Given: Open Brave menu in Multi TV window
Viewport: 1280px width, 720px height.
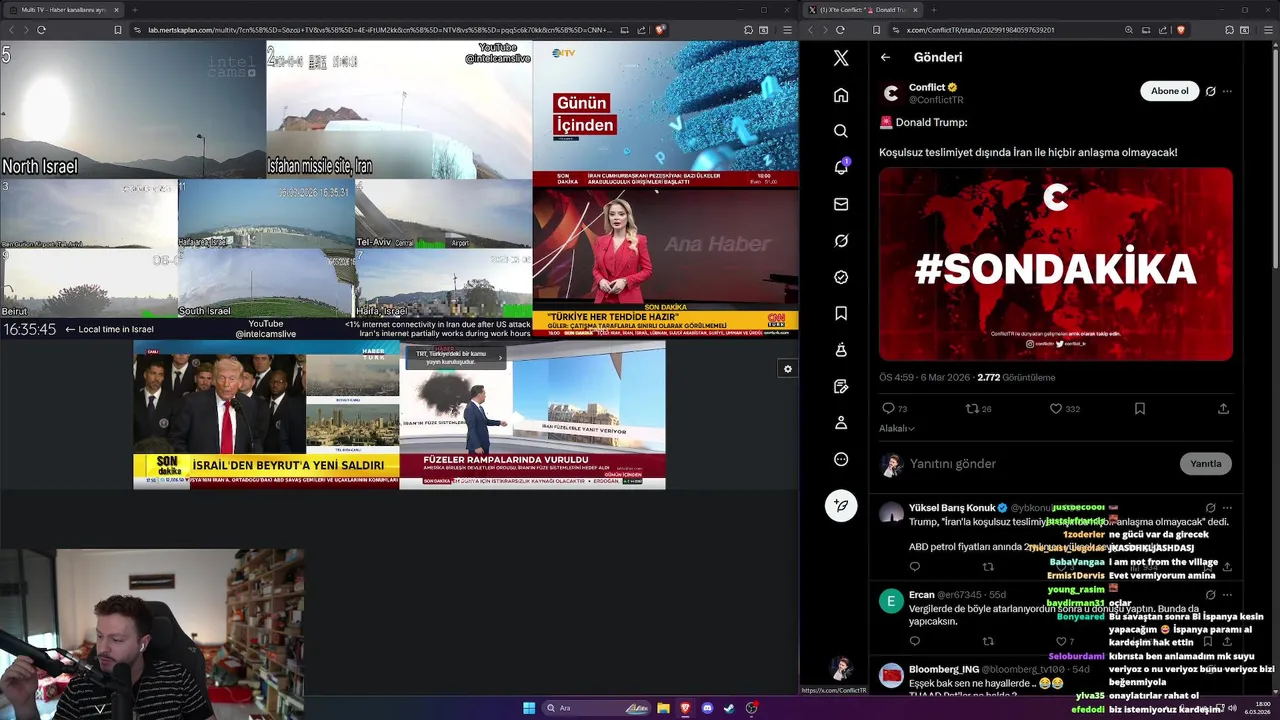Looking at the screenshot, I should 787,30.
